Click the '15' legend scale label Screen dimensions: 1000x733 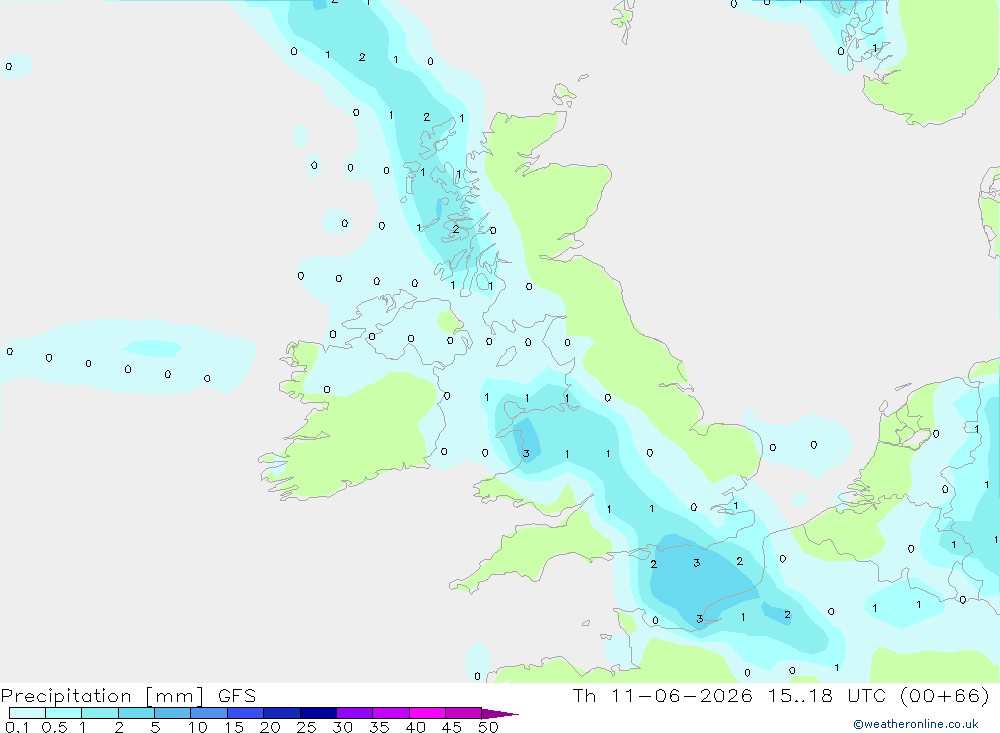pyautogui.click(x=234, y=727)
